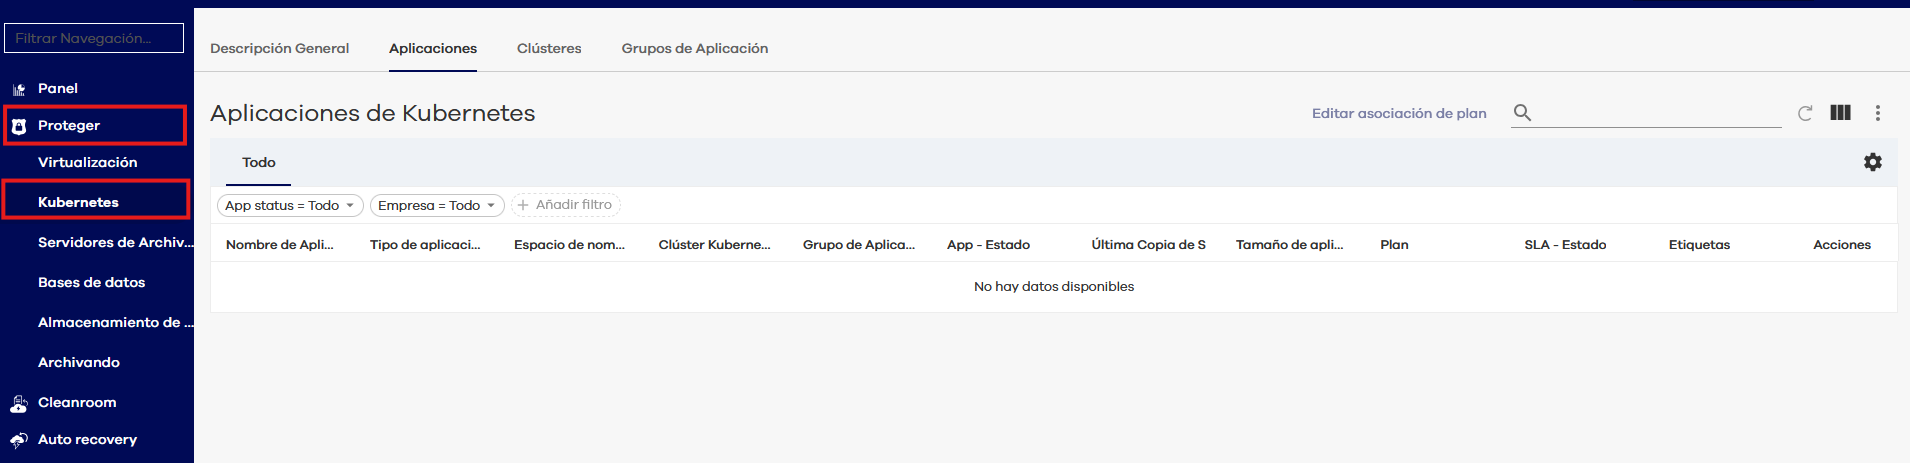
Task: Sort by Tamaño de apli... column header
Action: pyautogui.click(x=1289, y=244)
